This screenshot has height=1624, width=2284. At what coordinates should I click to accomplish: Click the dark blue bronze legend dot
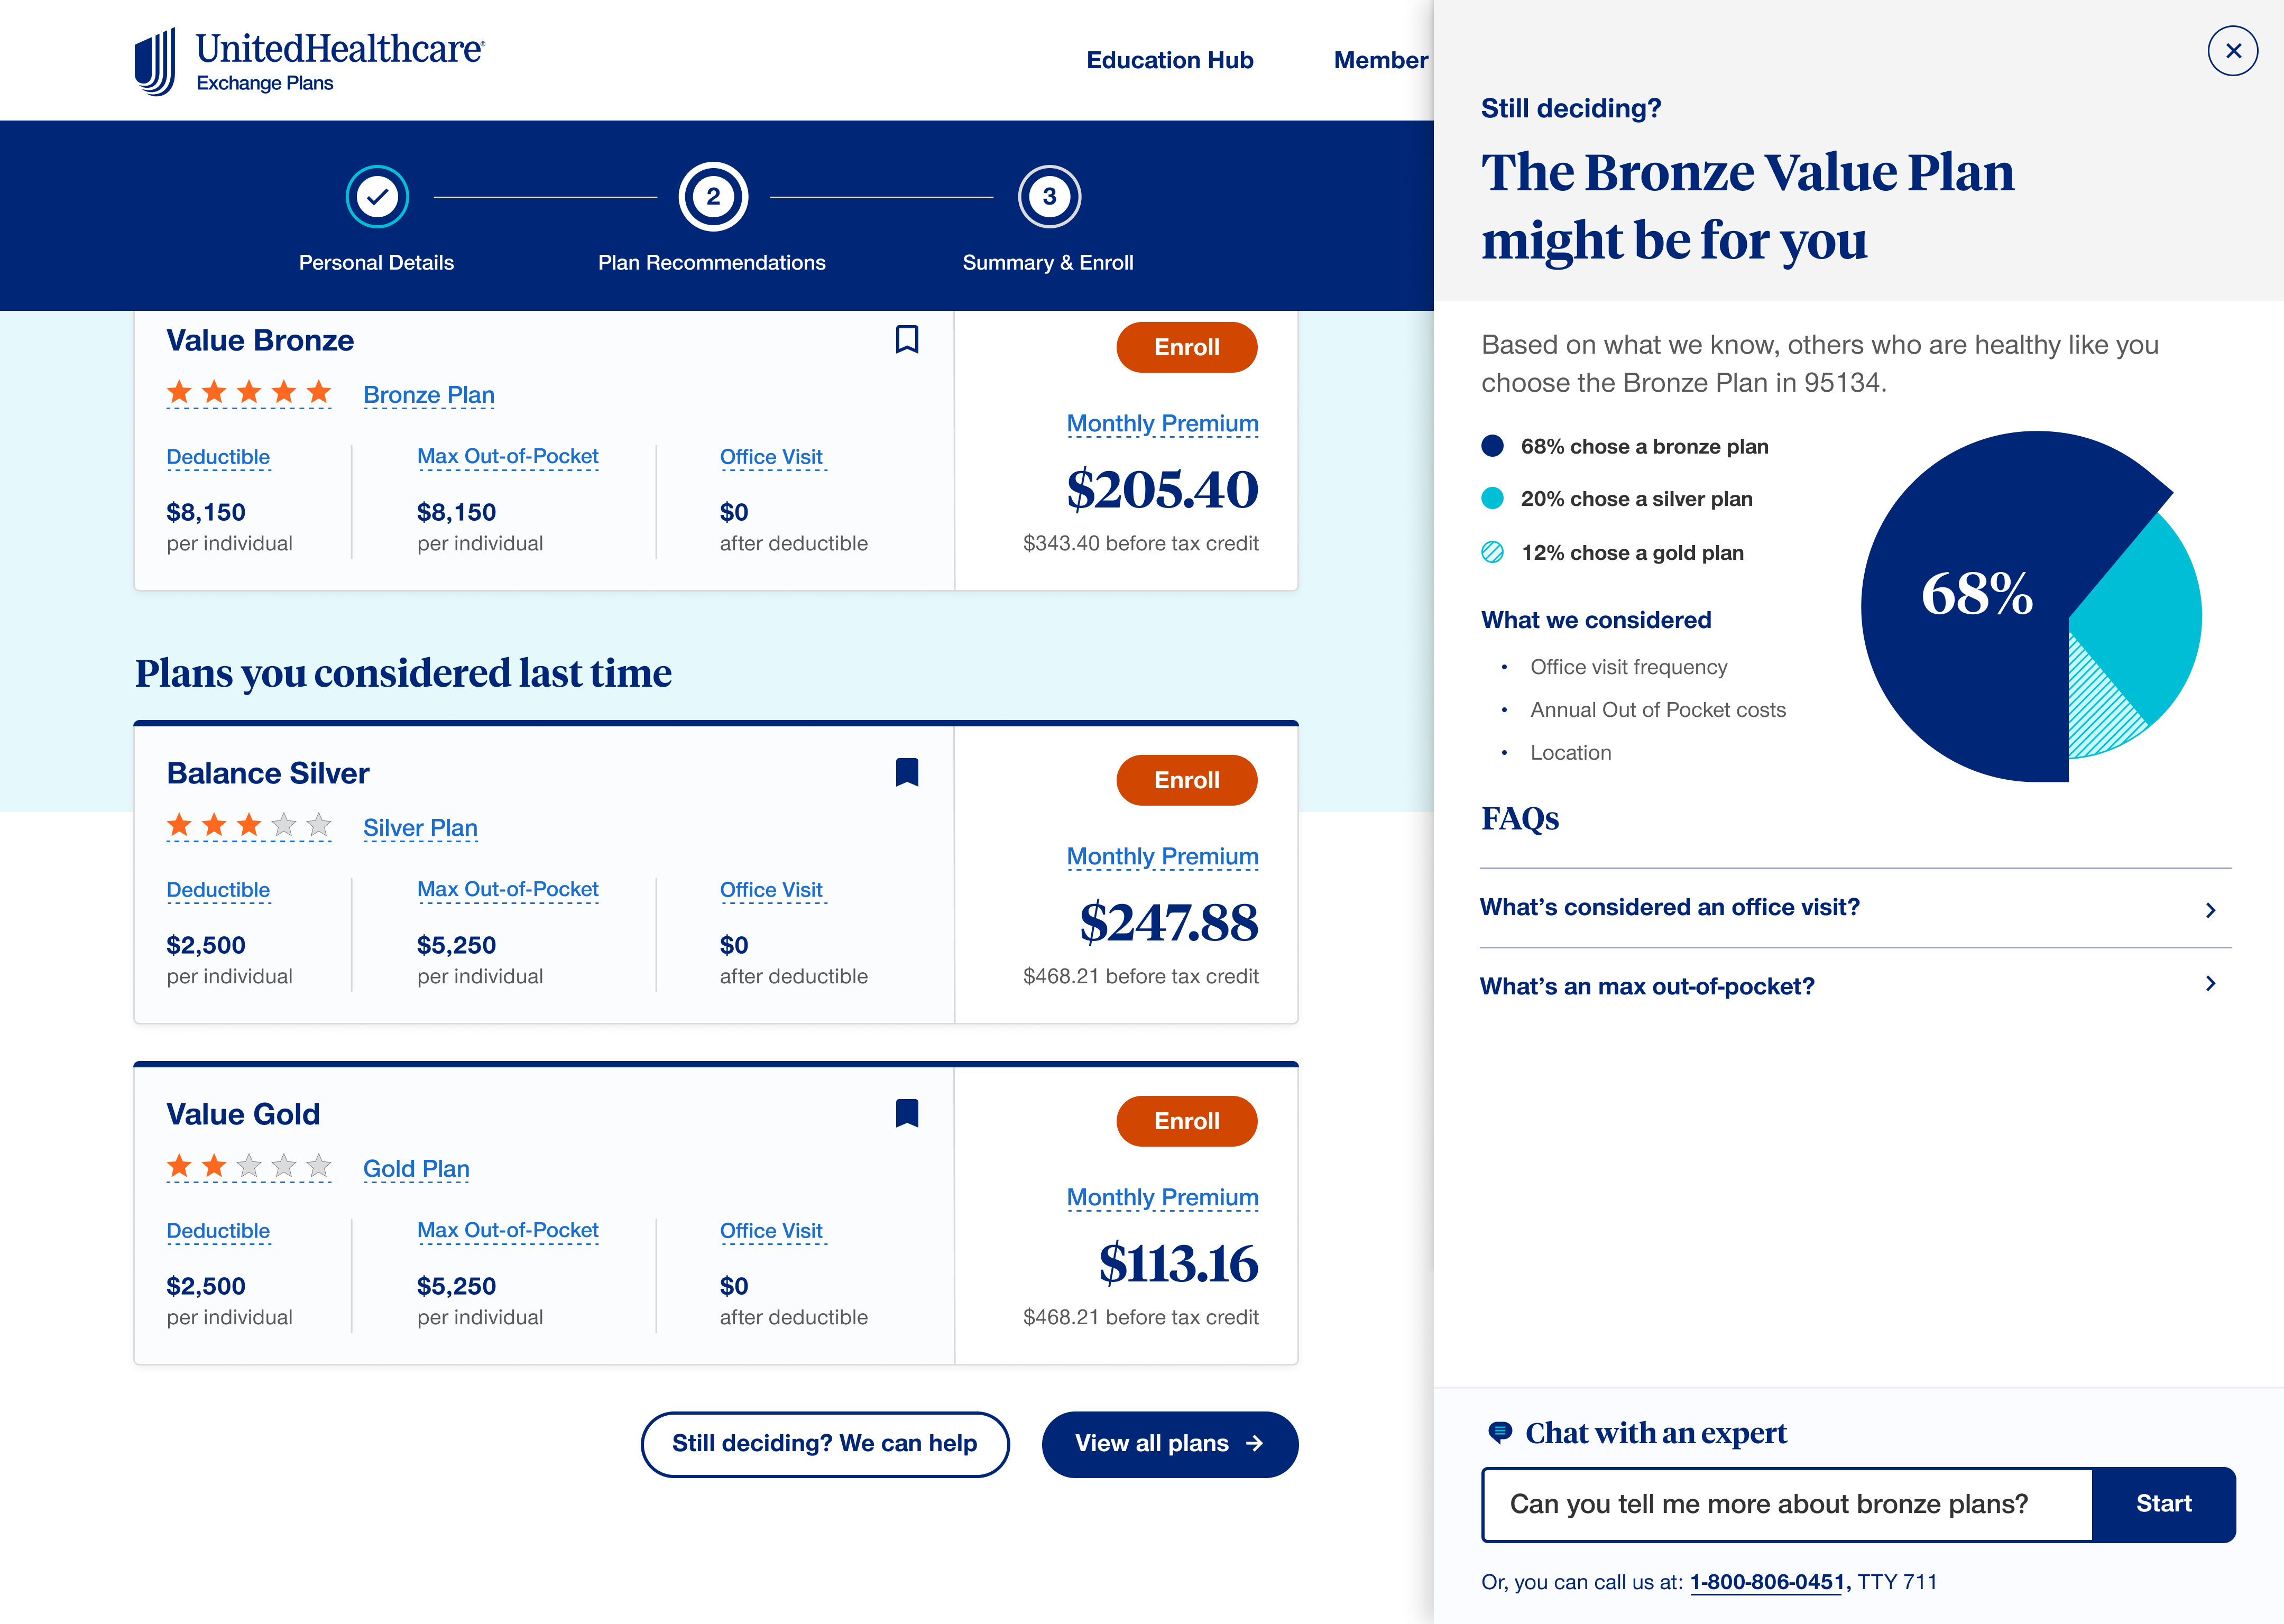point(1492,446)
